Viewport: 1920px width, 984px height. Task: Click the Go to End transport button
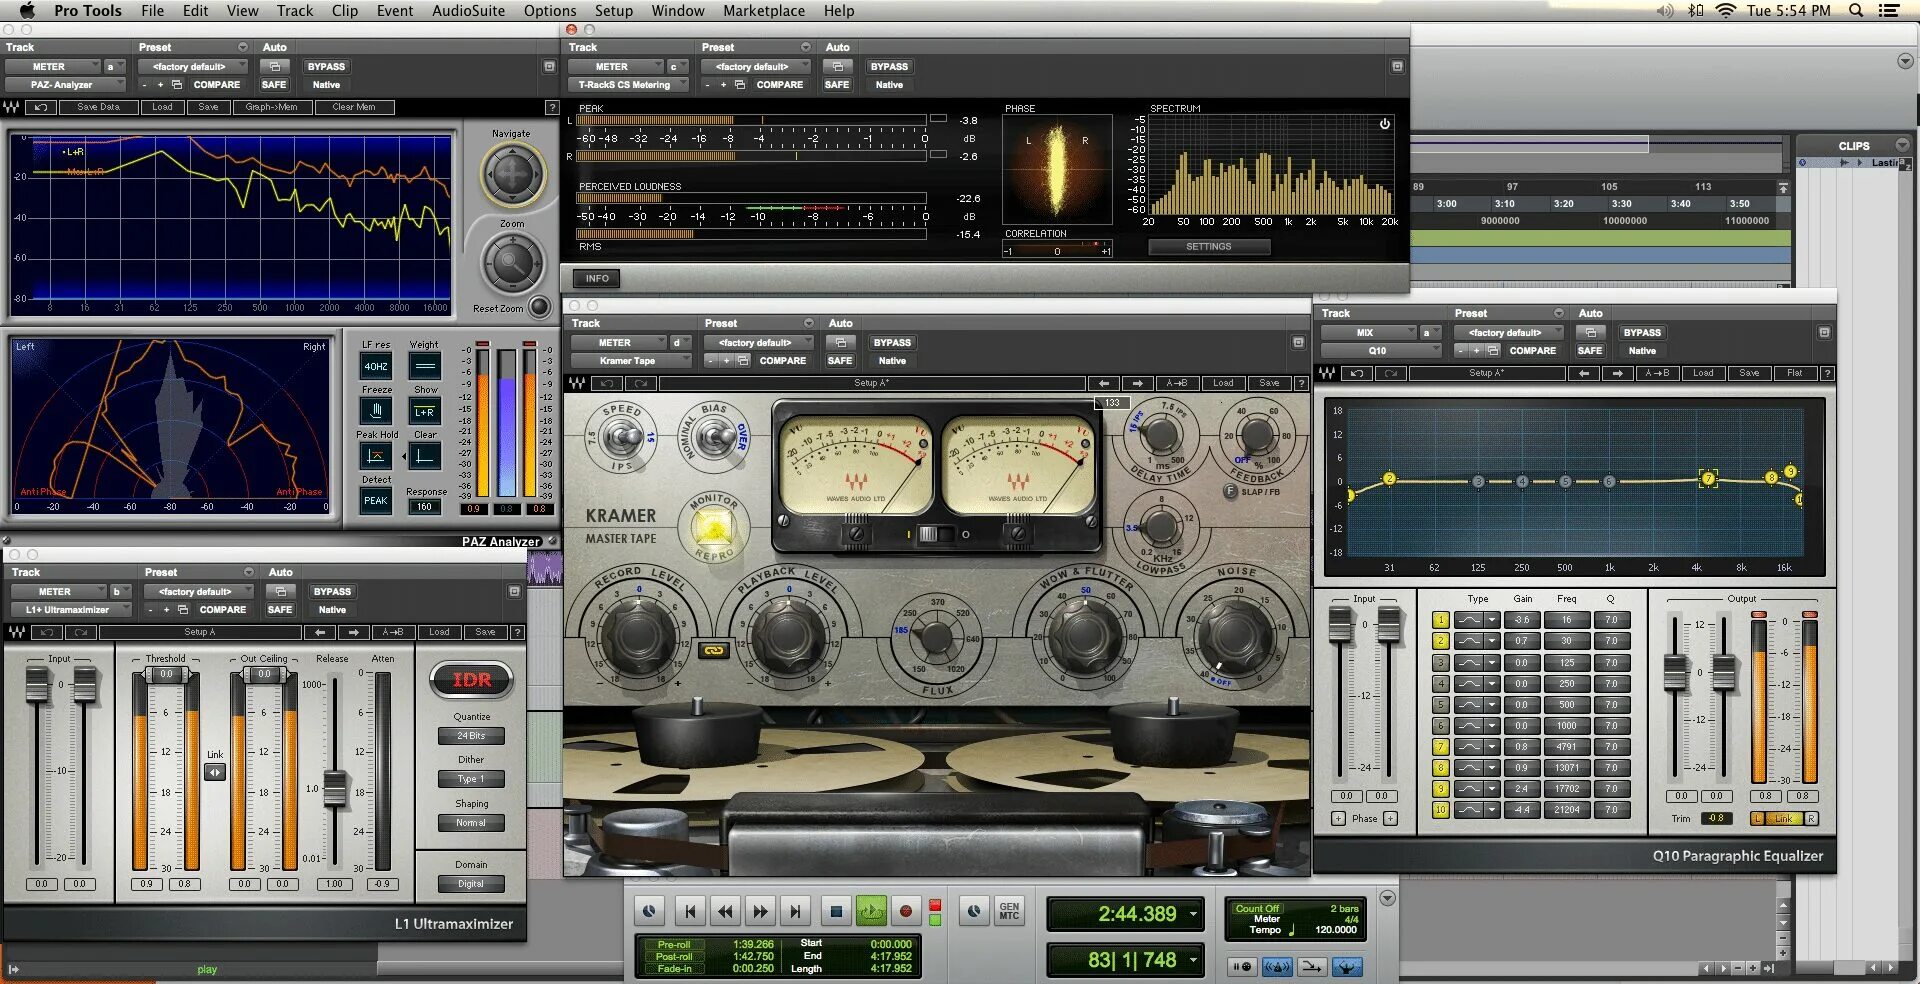tap(795, 911)
